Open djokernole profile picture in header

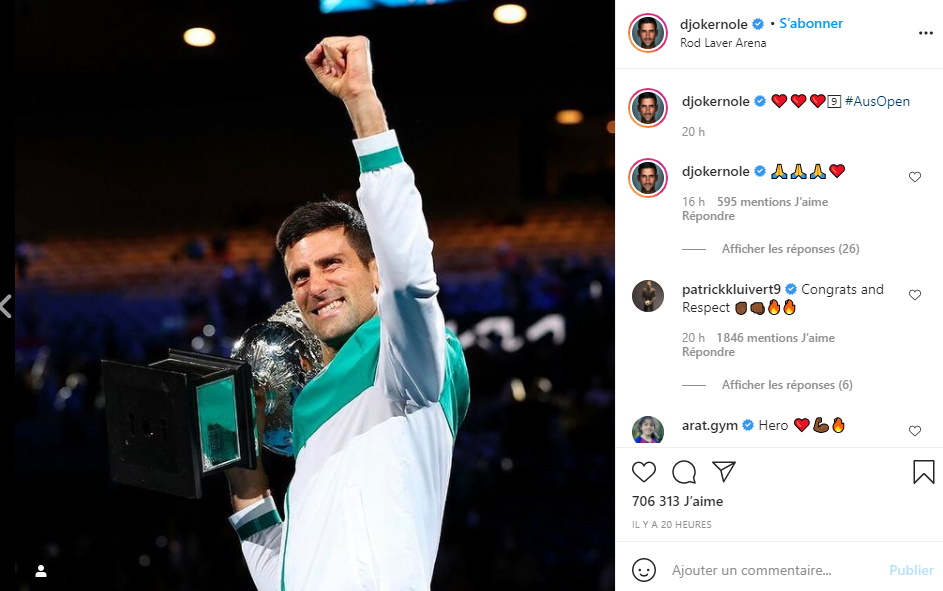pos(648,32)
